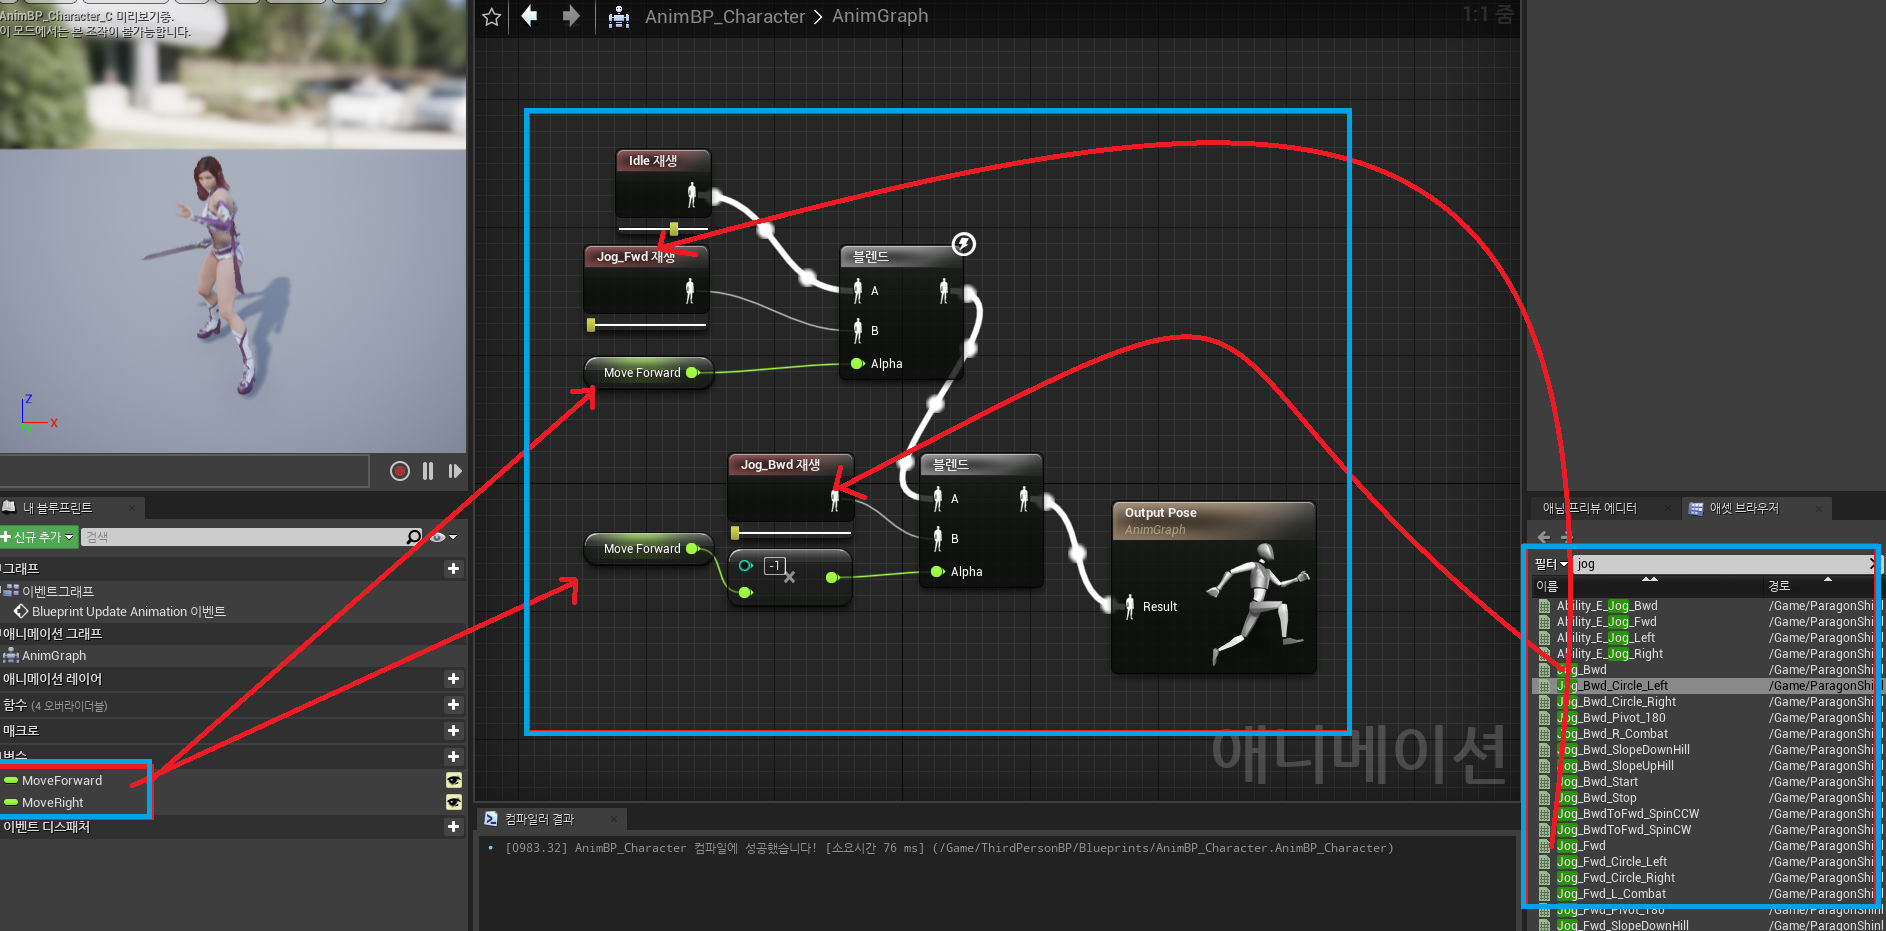The height and width of the screenshot is (931, 1886).
Task: Select the Jog_Fwd_Circle_Right asset
Action: (x=1616, y=878)
